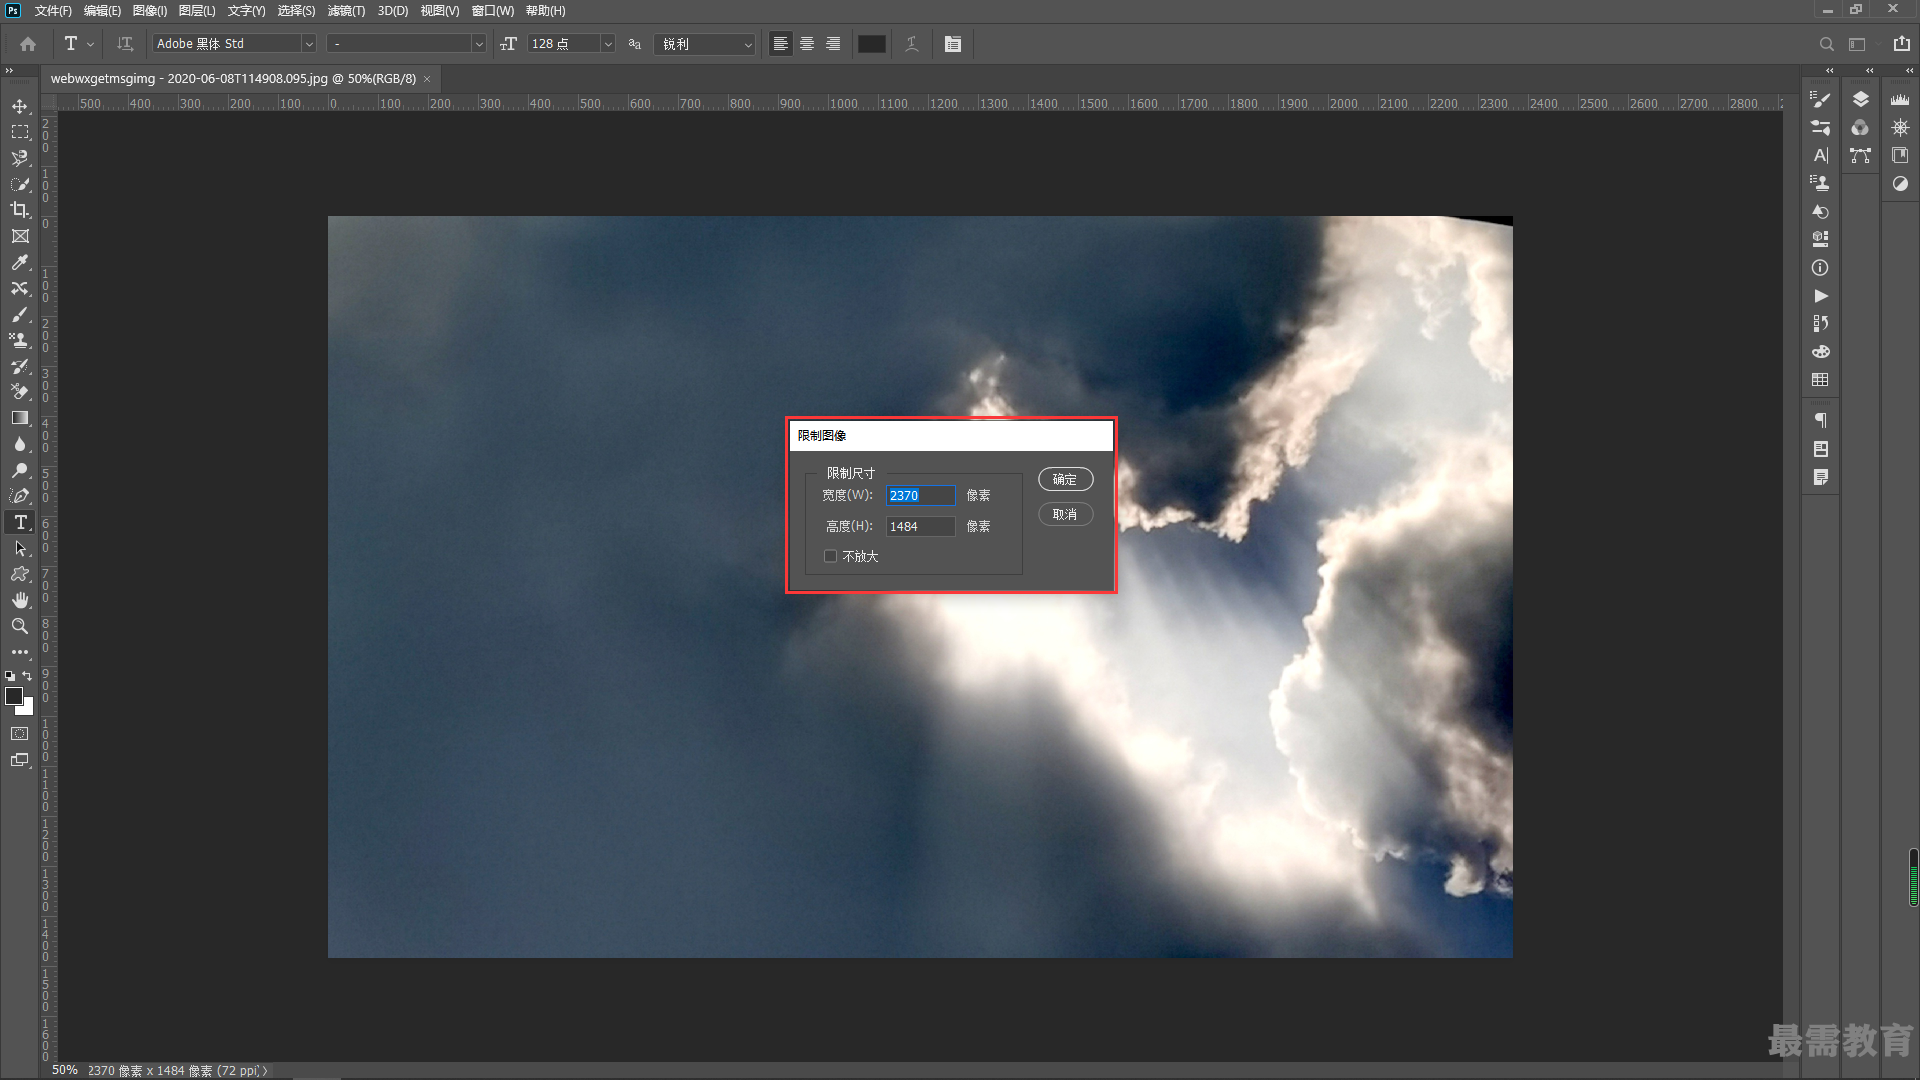Select the Pen tool
This screenshot has height=1080, width=1920.
point(20,496)
